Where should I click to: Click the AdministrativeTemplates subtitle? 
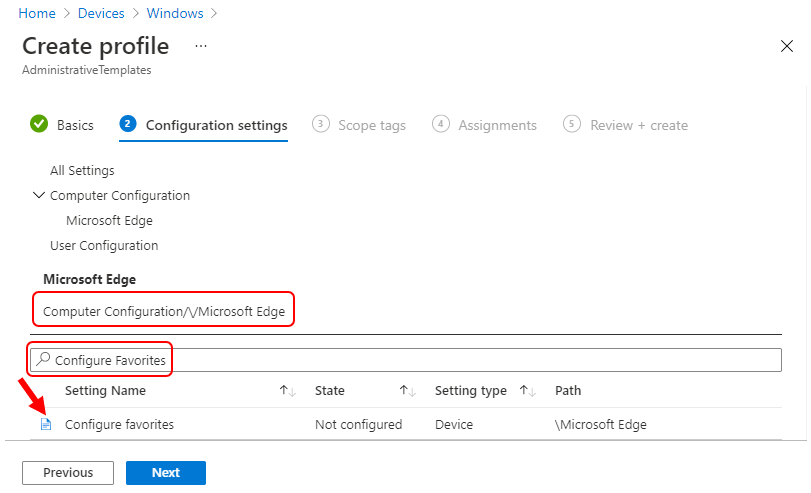[86, 70]
